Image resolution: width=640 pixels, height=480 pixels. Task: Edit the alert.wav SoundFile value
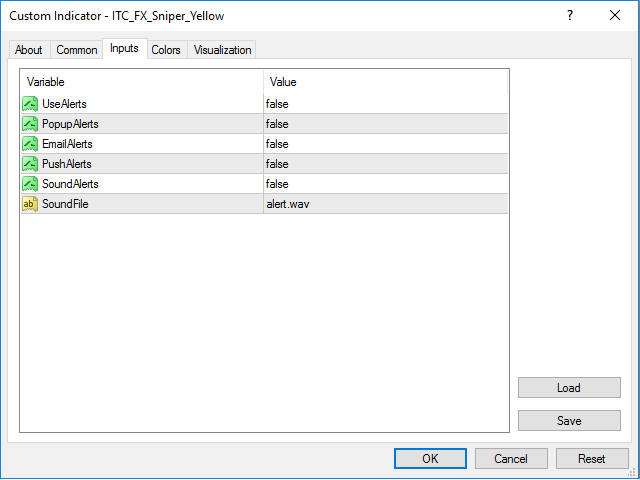click(386, 204)
